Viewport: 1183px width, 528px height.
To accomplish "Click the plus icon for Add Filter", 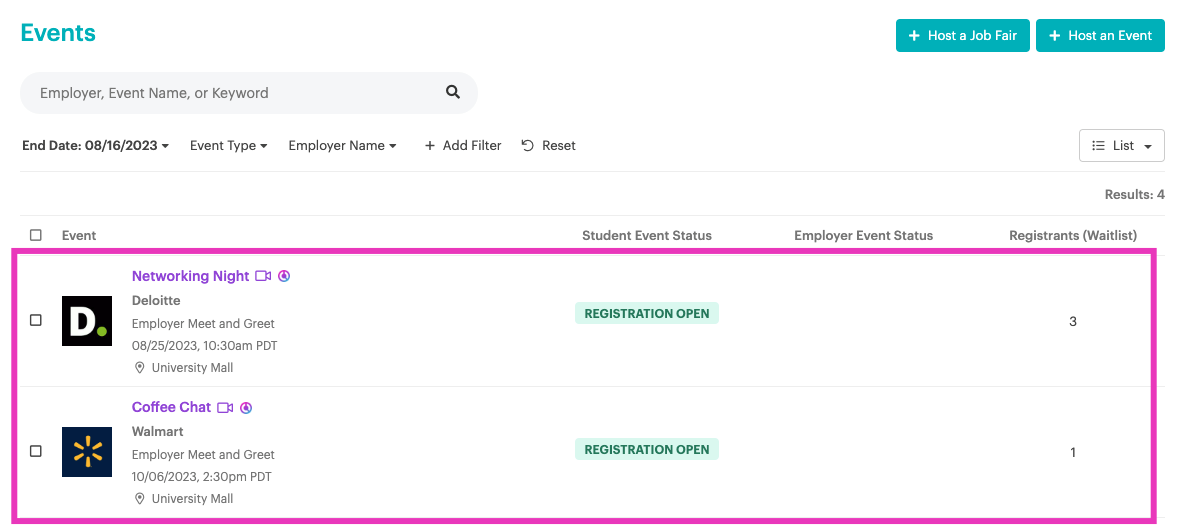I will click(430, 146).
